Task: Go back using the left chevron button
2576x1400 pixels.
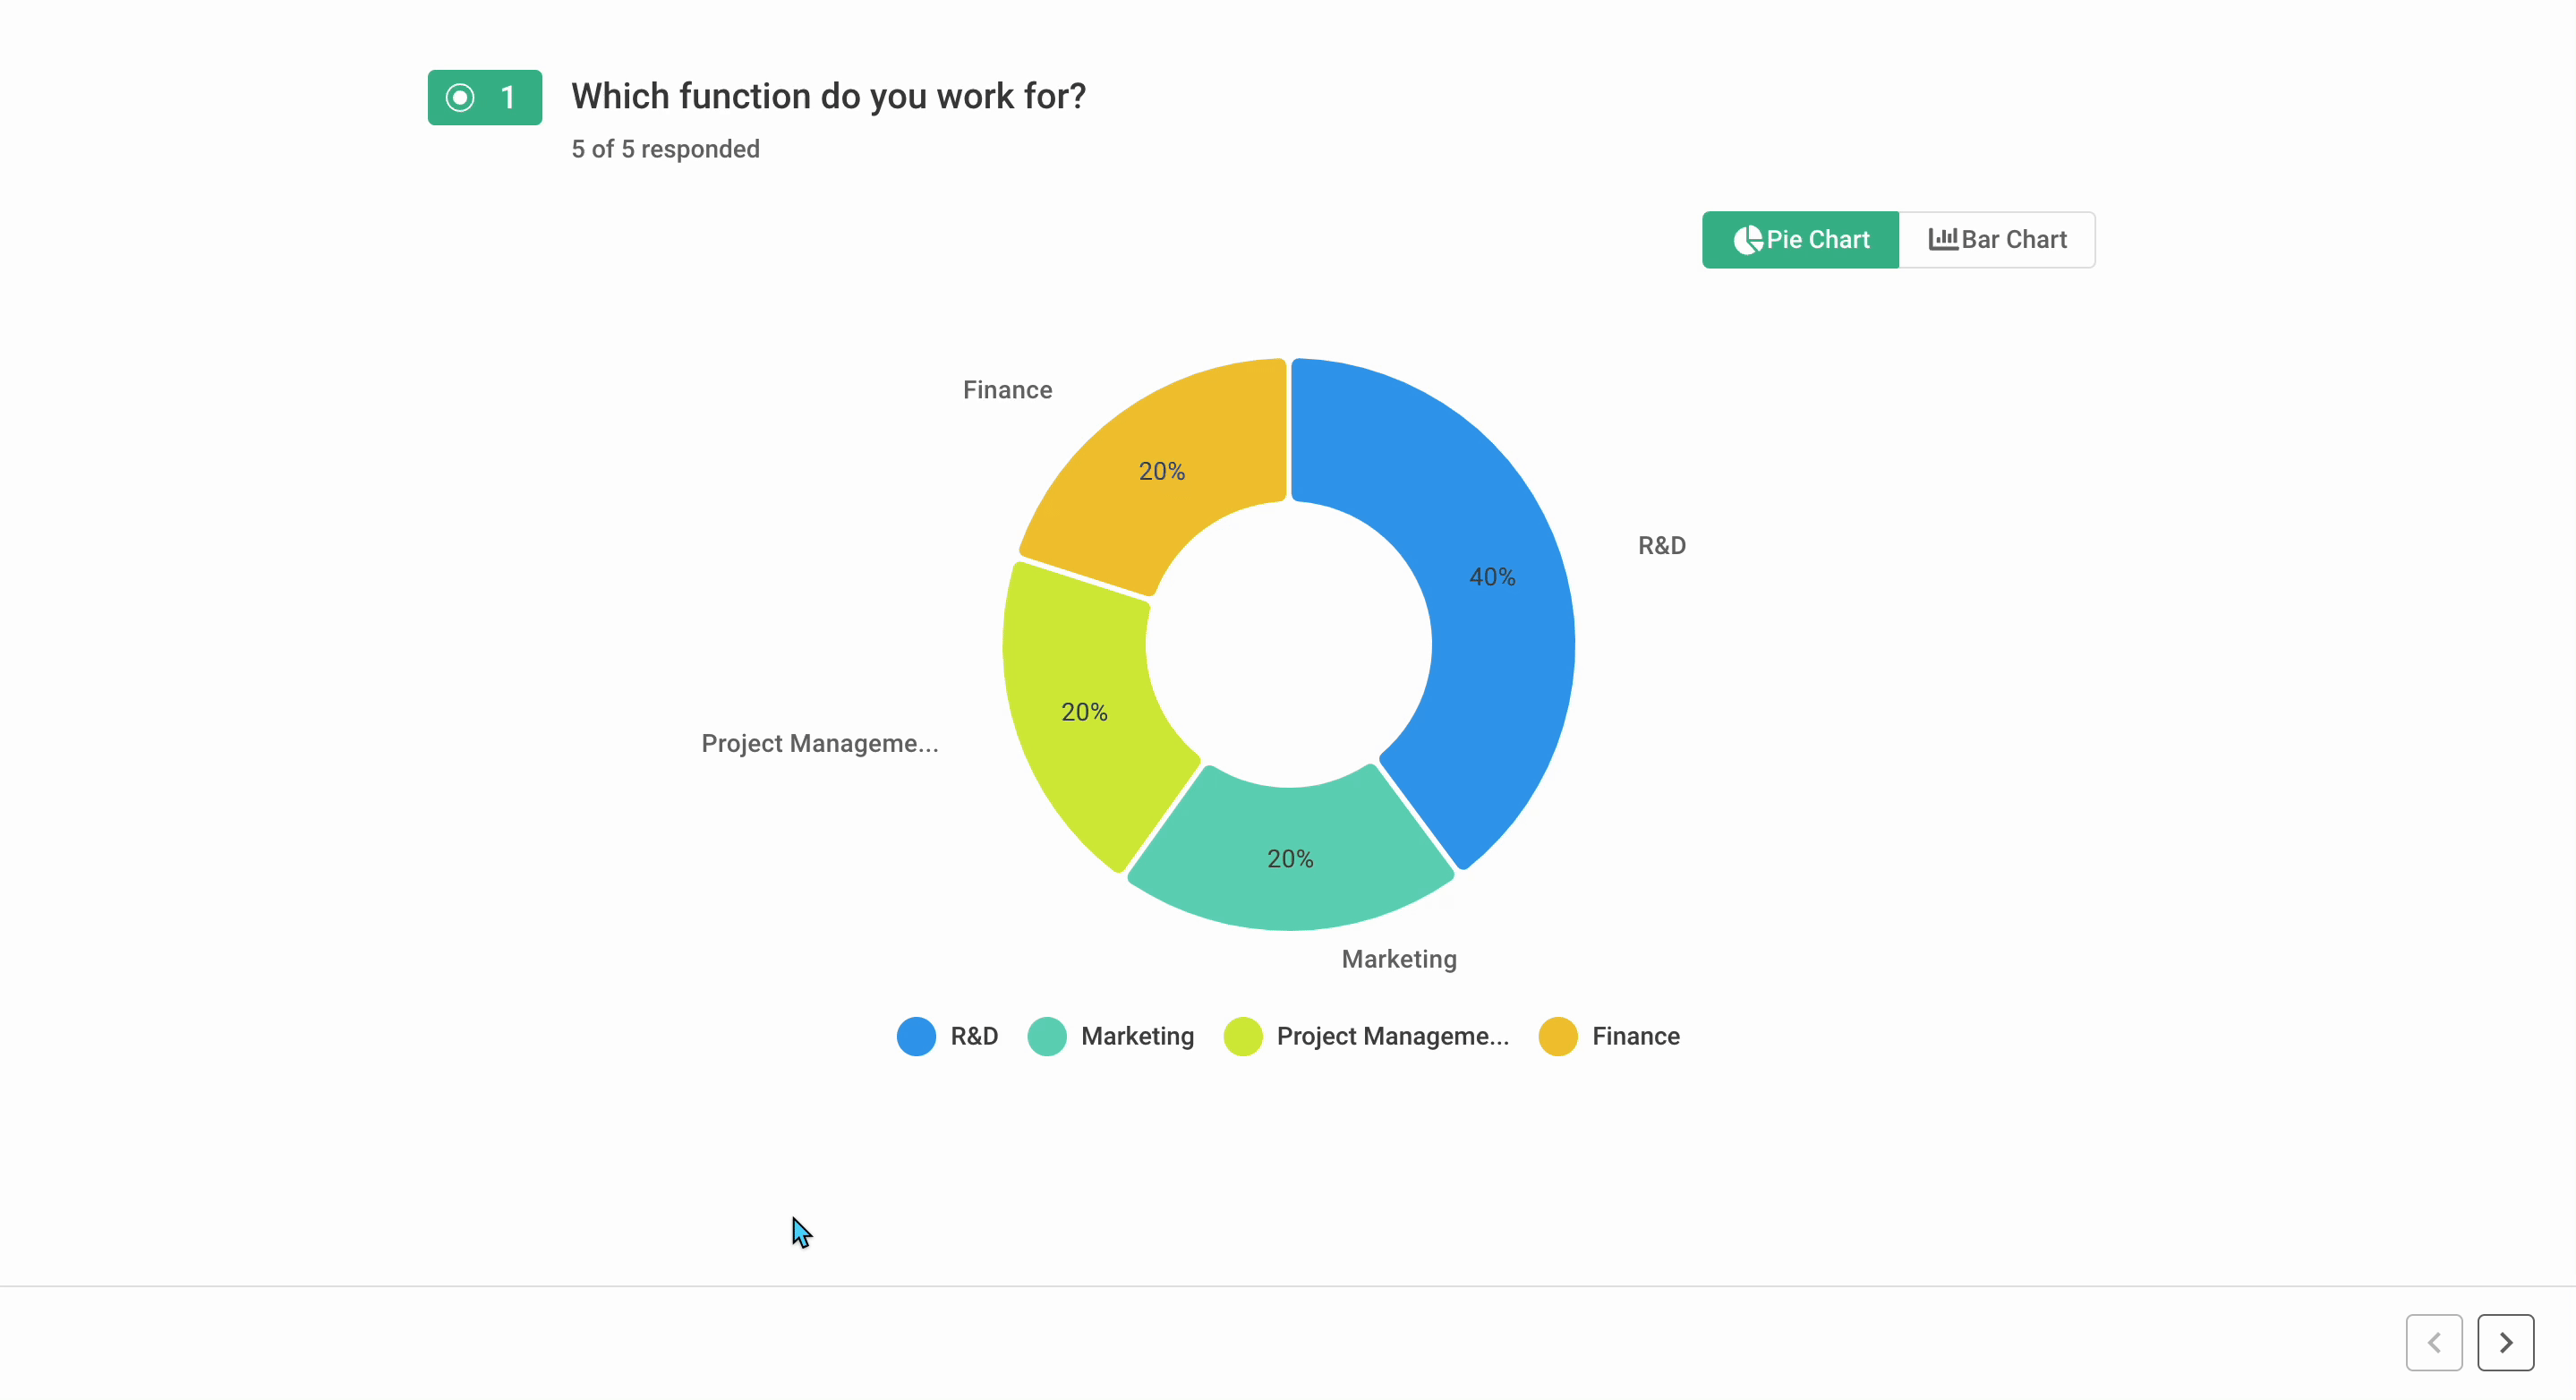Action: [x=2434, y=1342]
